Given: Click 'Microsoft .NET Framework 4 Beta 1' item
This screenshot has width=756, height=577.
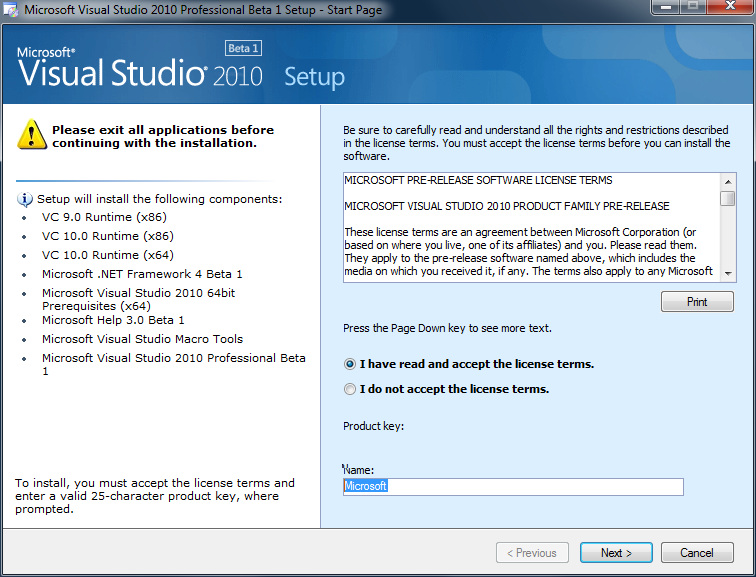Looking at the screenshot, I should [142, 274].
